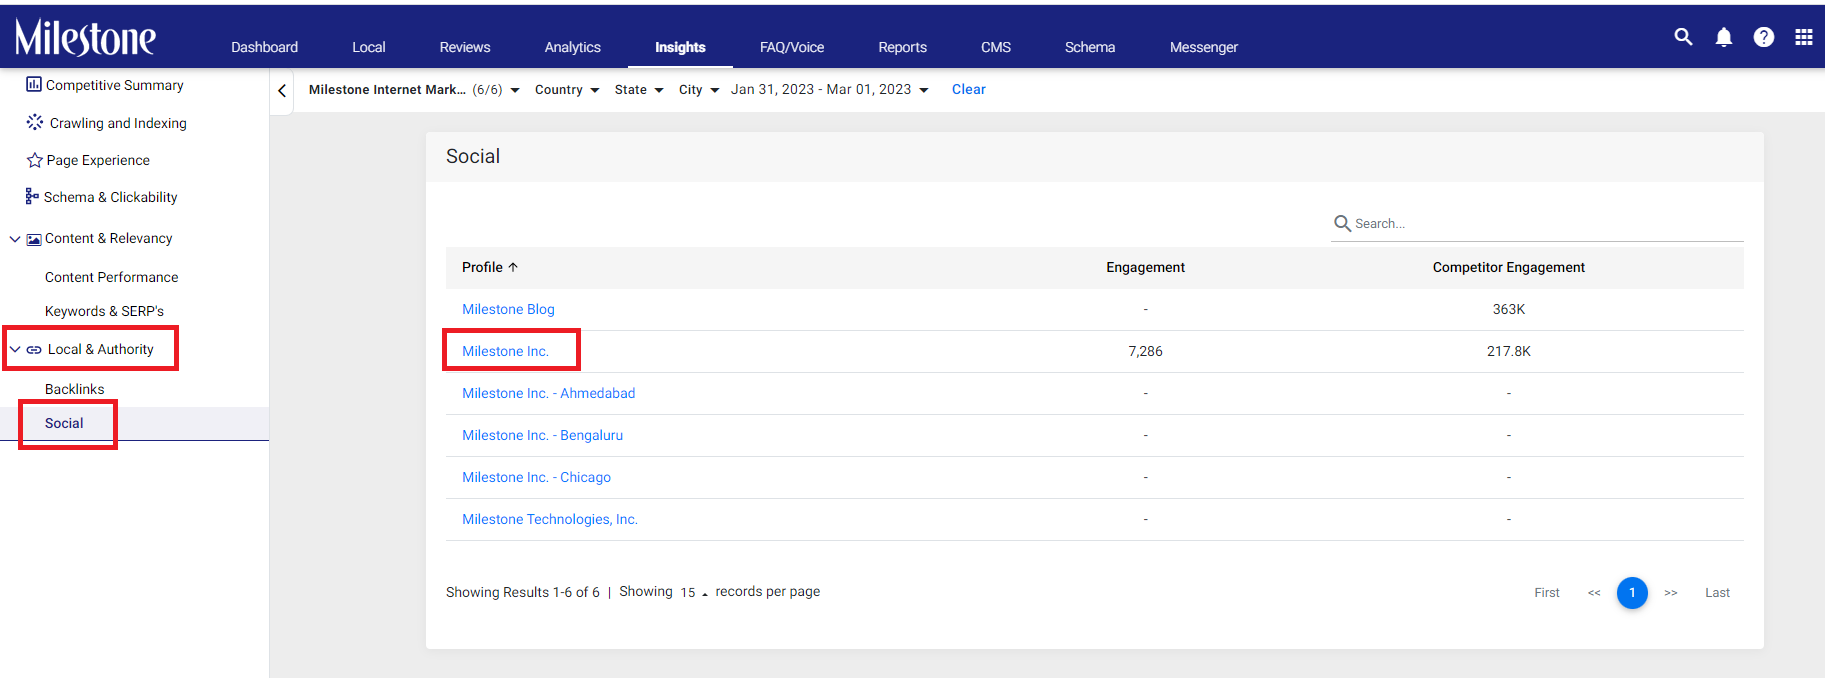Click the Schema & Clickability tree icon
1825x678 pixels.
(32, 196)
